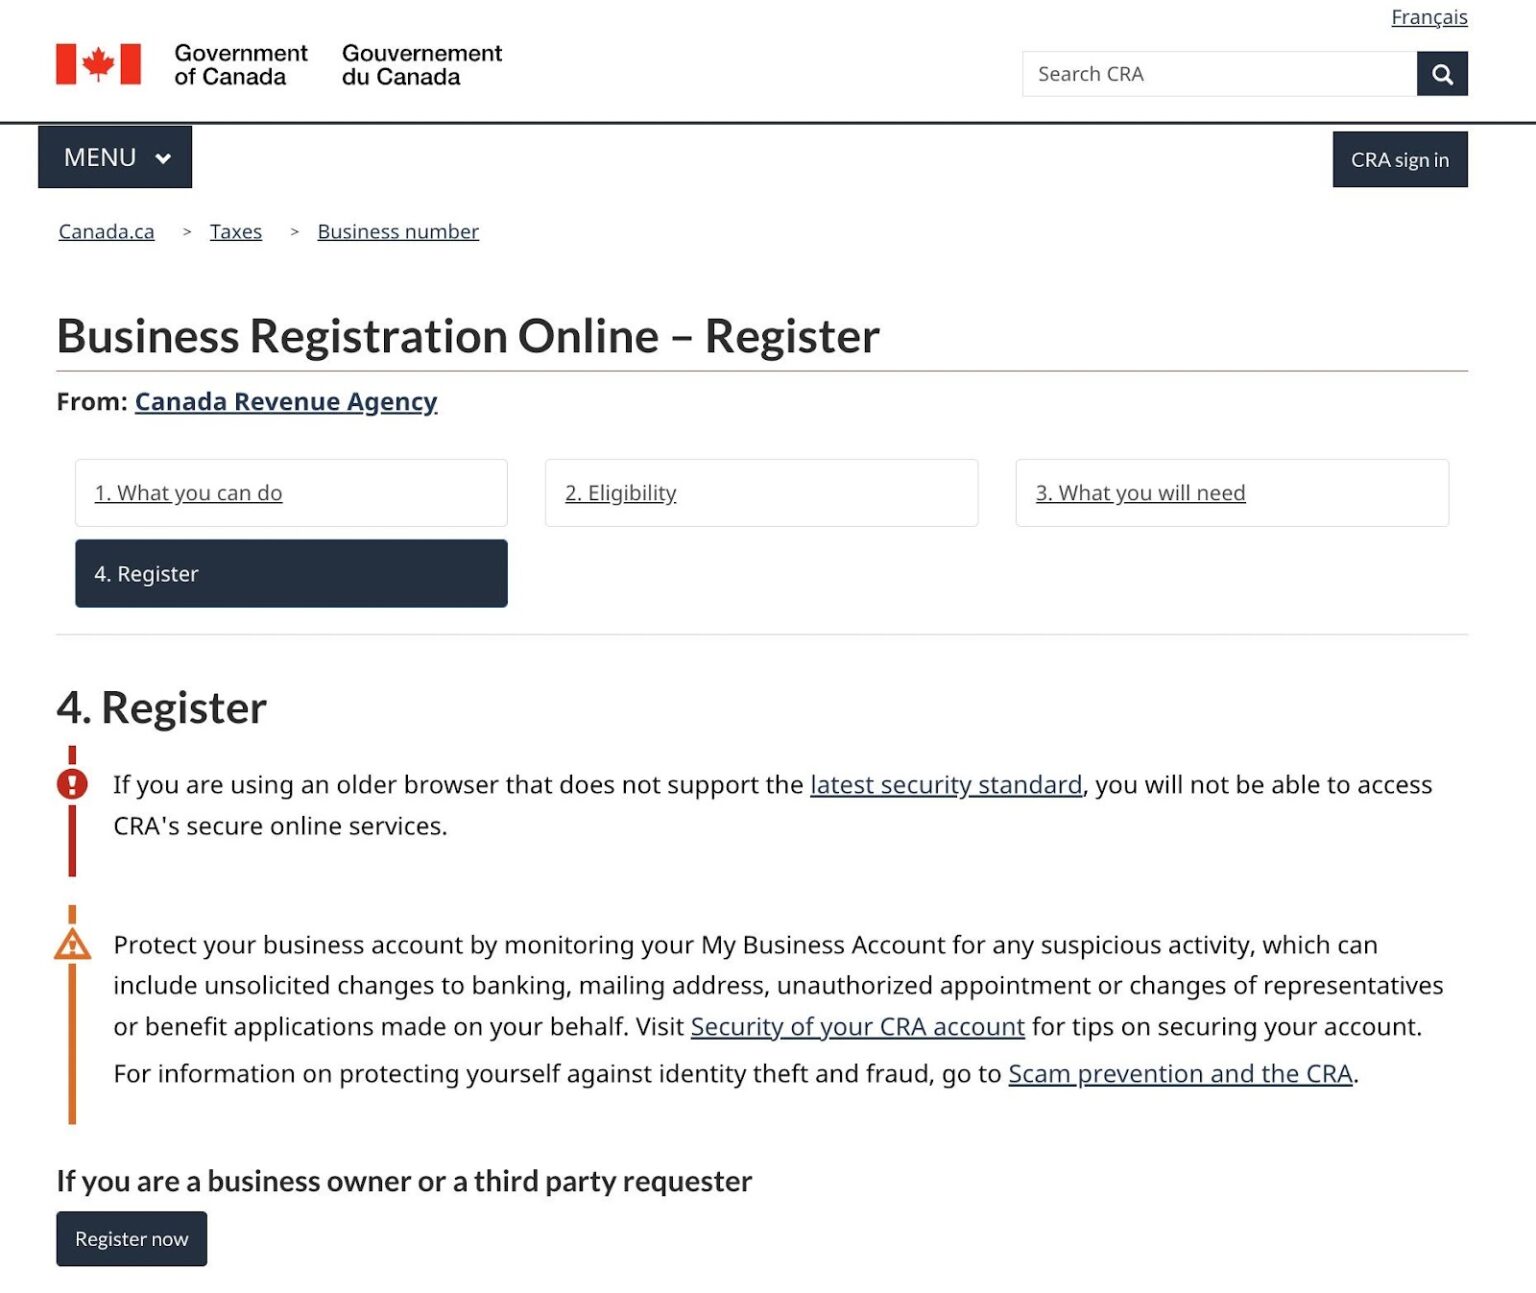Screen dimensions: 1536x1293
Task: Click the Register now button
Action: point(131,1238)
